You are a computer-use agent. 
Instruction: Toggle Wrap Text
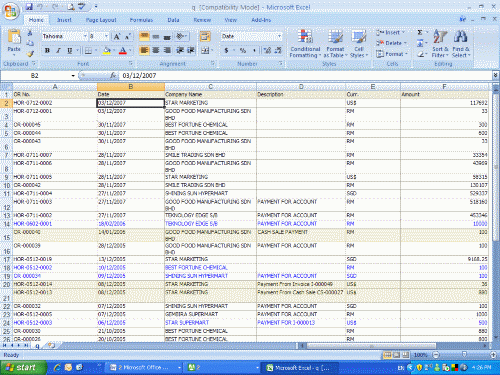tap(205, 36)
